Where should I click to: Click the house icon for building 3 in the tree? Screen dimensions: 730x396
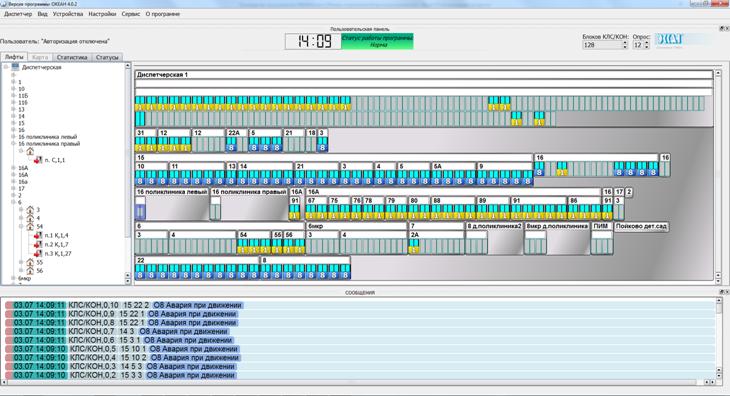pyautogui.click(x=30, y=209)
